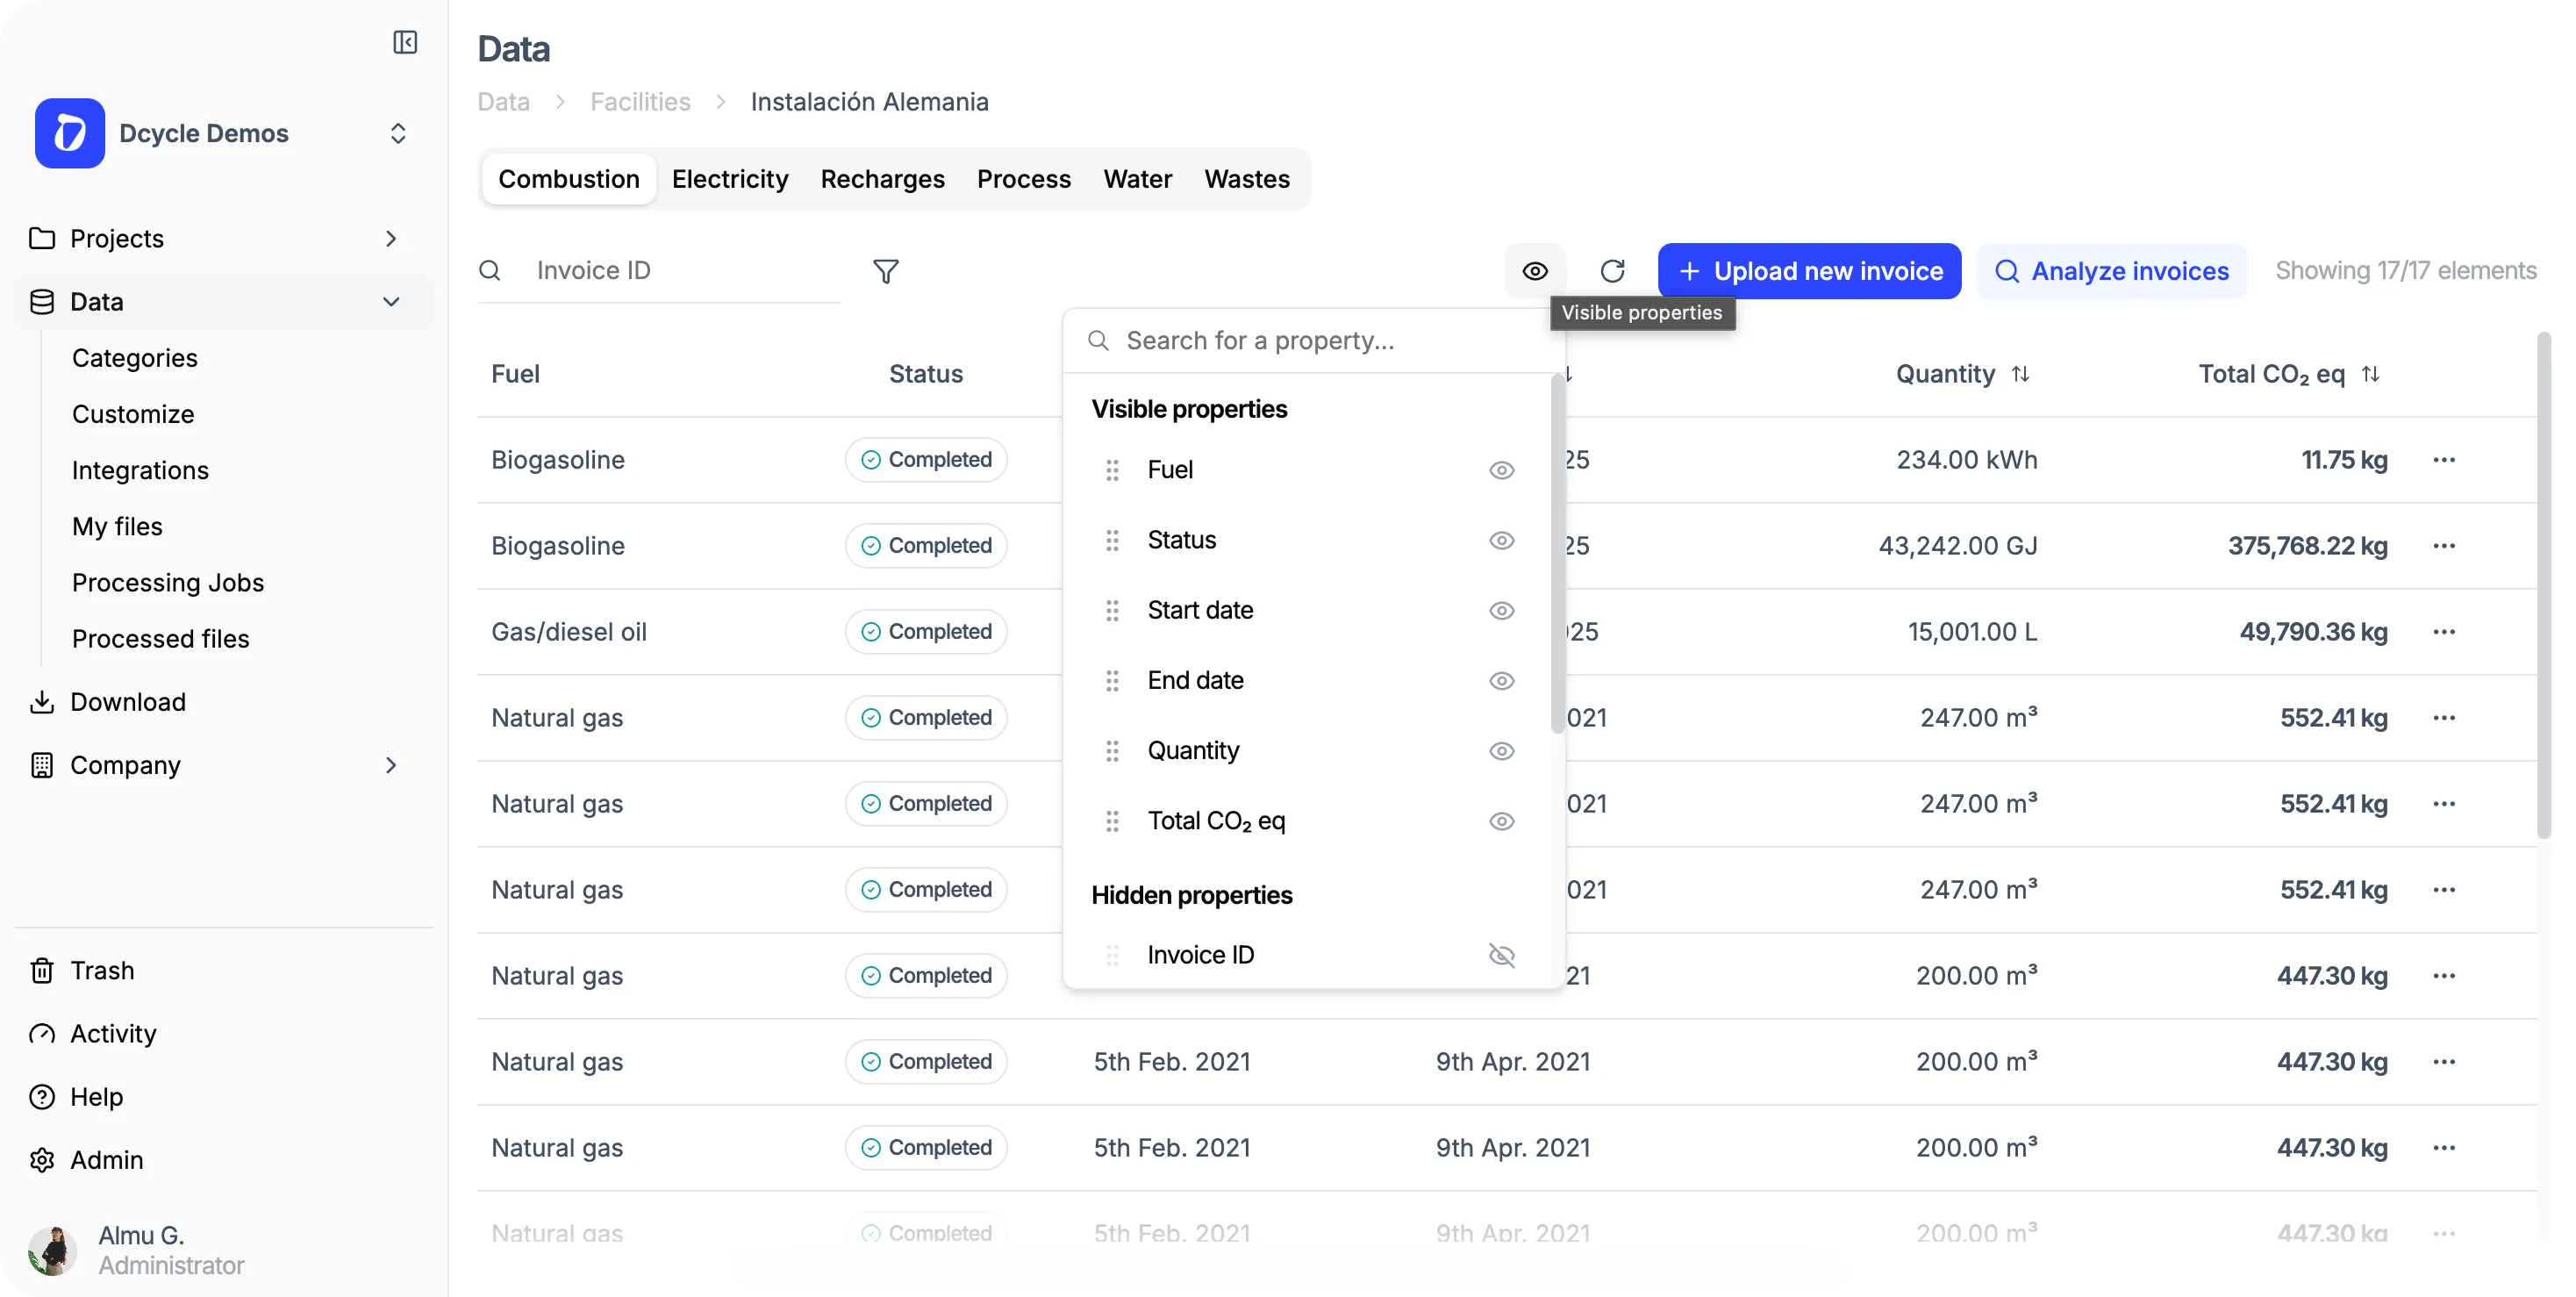
Task: Hide the Status property
Action: [1501, 540]
